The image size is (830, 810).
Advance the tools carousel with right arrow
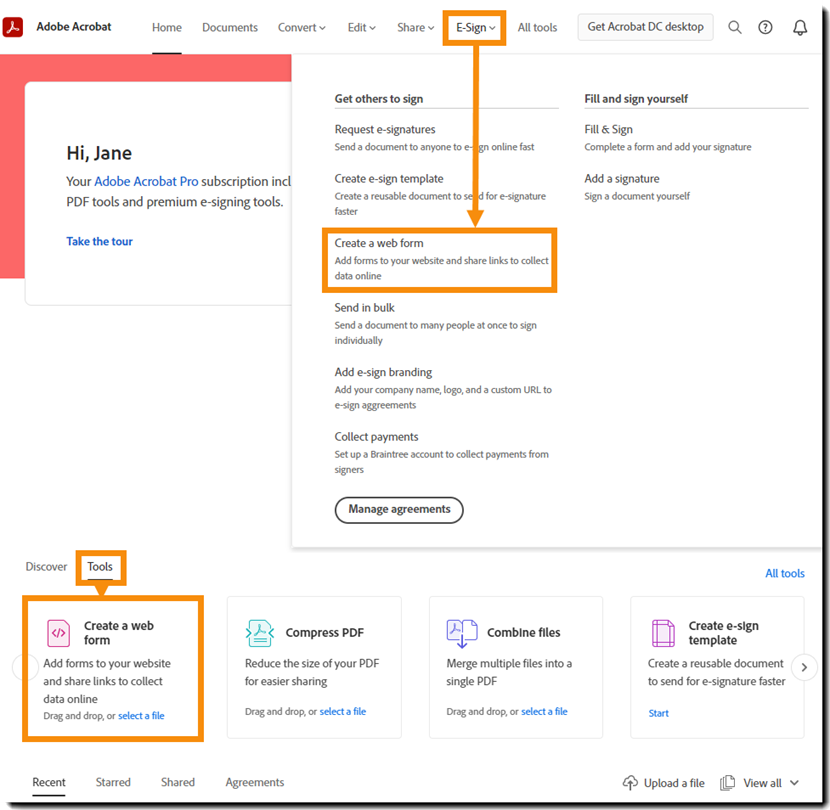click(804, 667)
